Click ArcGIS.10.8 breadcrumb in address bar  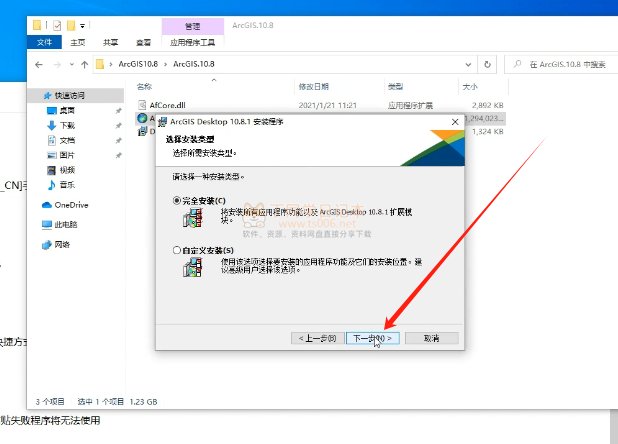194,64
